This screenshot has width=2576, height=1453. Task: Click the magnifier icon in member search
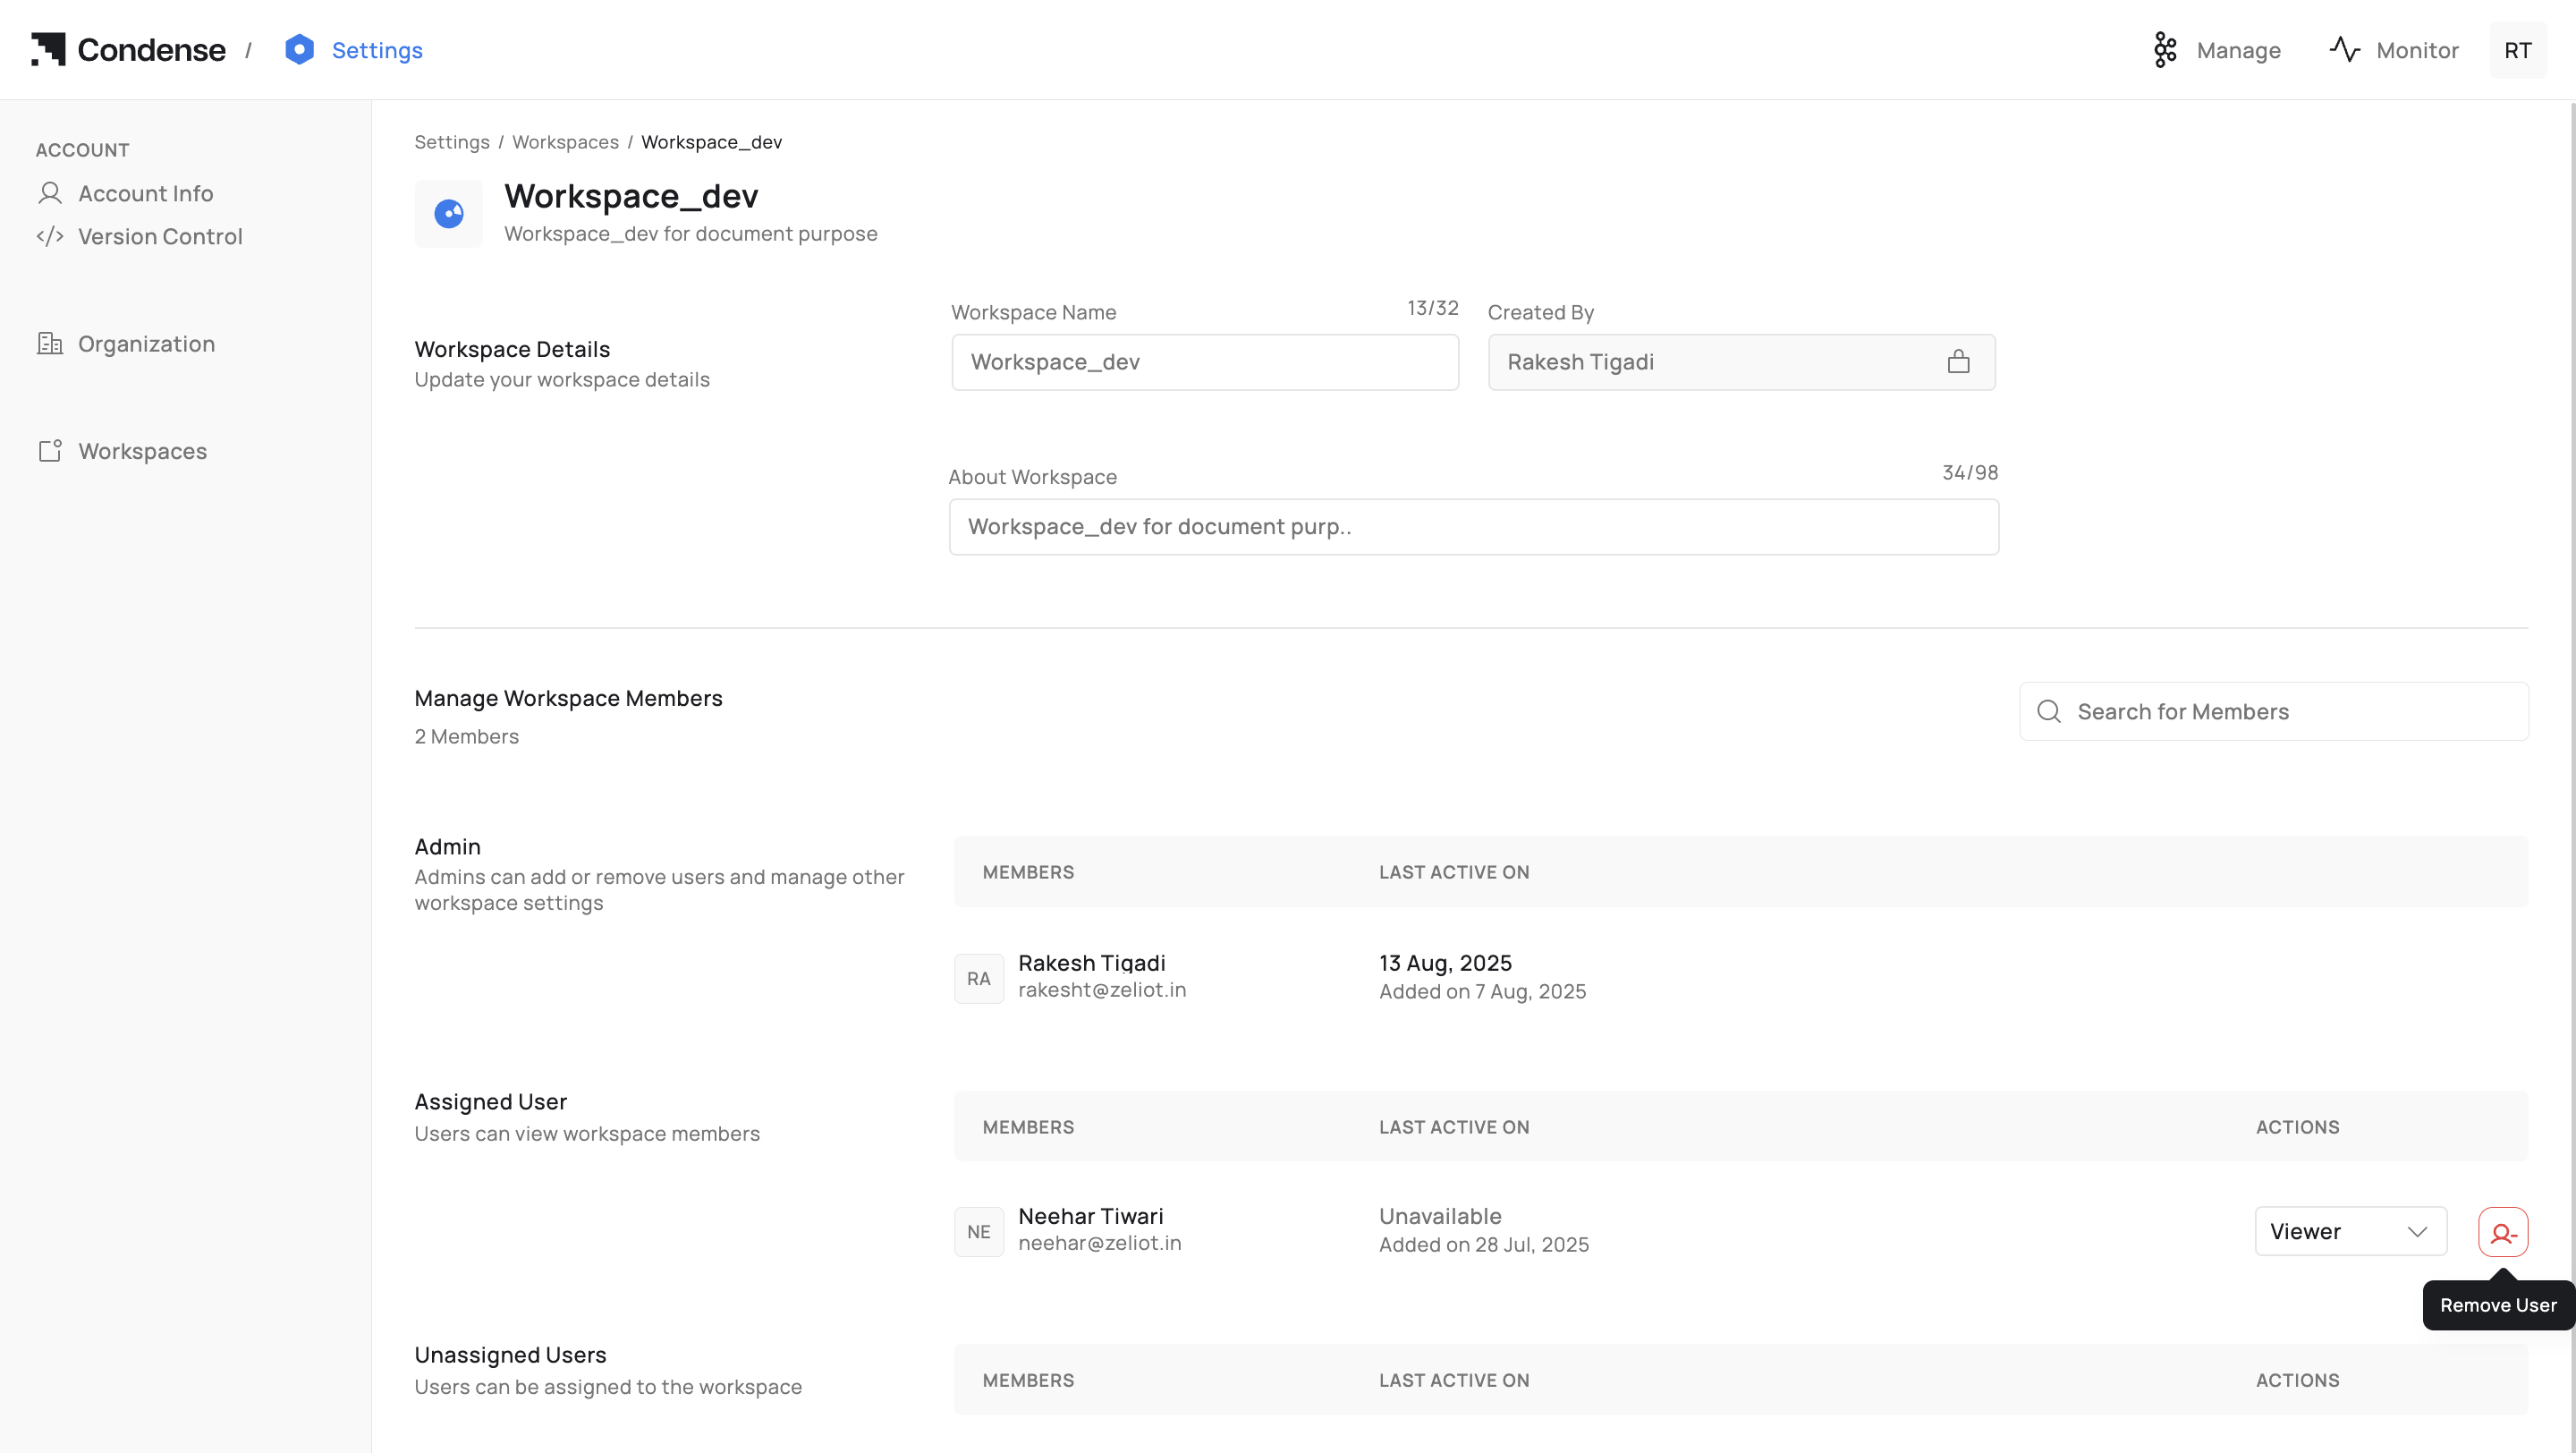[2049, 711]
